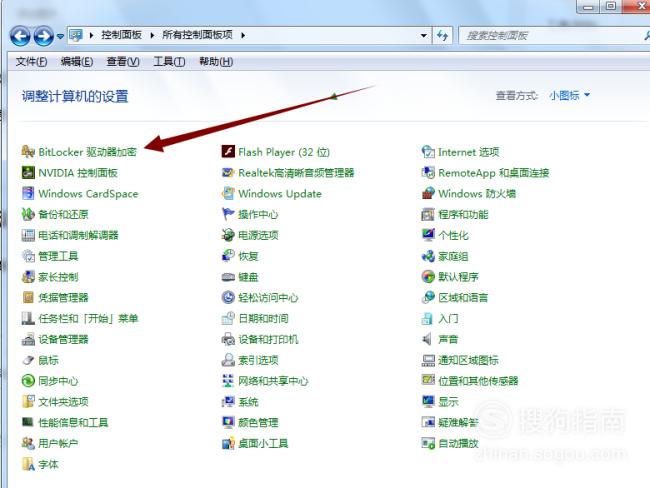650x488 pixels.
Task: Open the 编辑(E) menu
Action: pyautogui.click(x=77, y=62)
